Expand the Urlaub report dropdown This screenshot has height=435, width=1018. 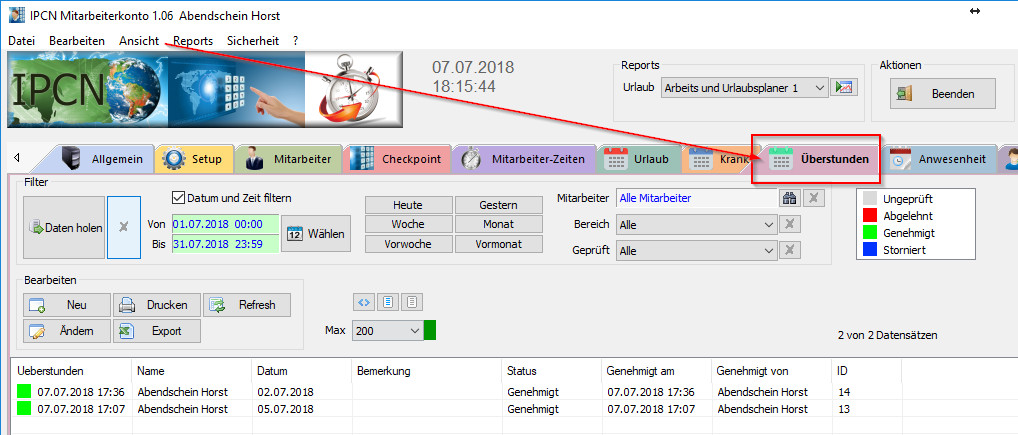coord(820,88)
